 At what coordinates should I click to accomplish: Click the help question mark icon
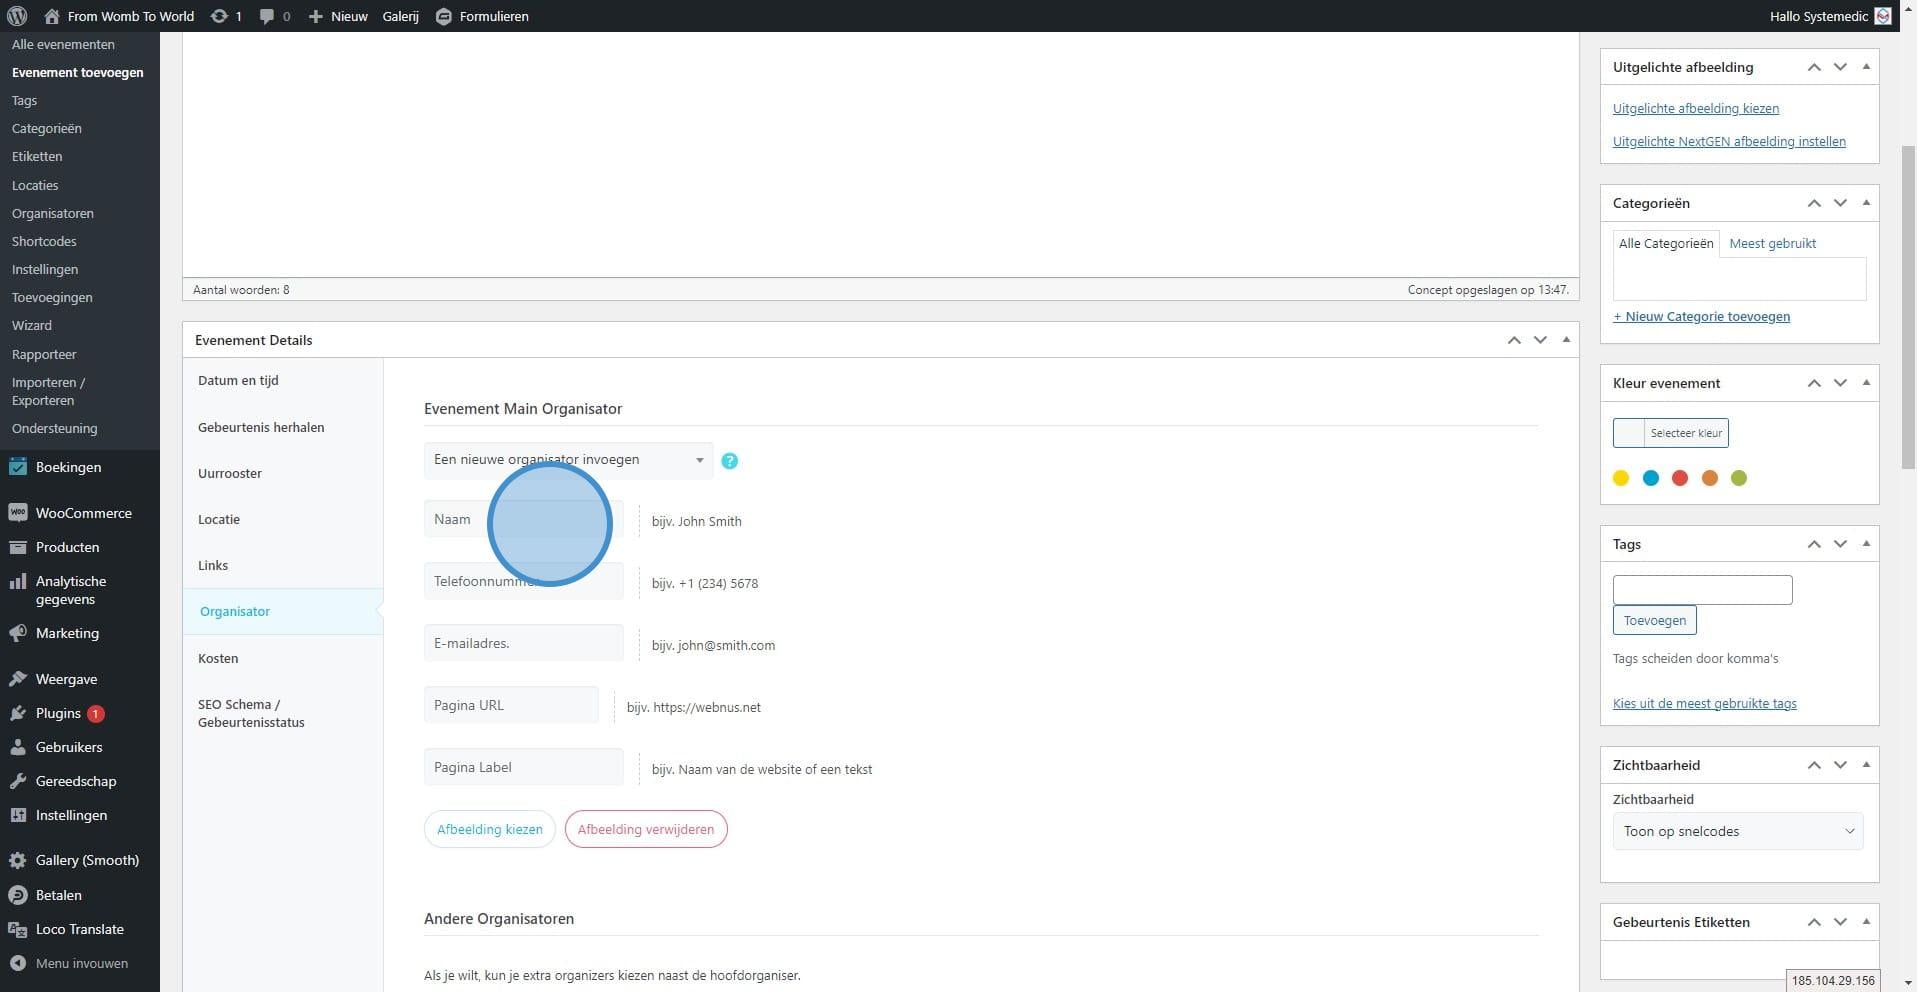coord(729,461)
